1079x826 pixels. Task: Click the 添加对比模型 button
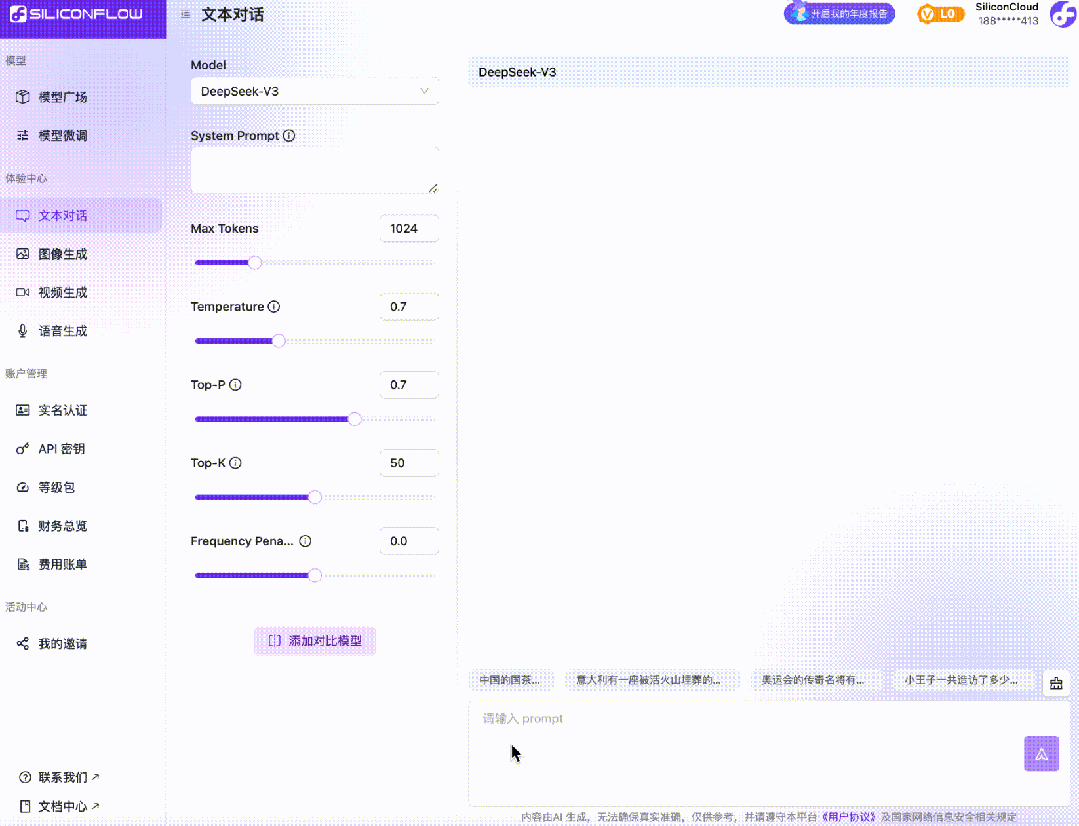(x=315, y=641)
